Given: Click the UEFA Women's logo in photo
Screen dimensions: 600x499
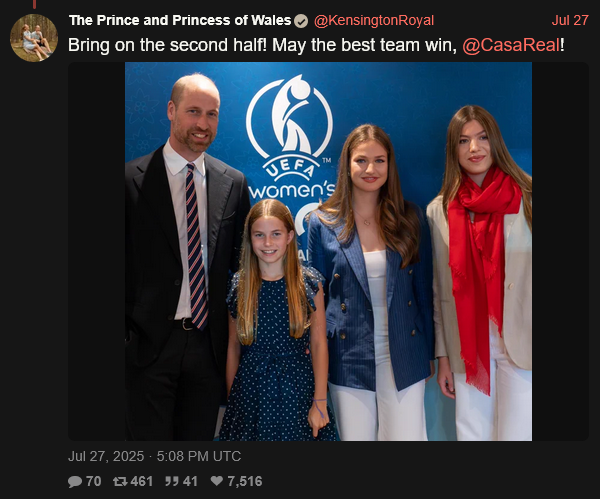Looking at the screenshot, I should click(290, 138).
